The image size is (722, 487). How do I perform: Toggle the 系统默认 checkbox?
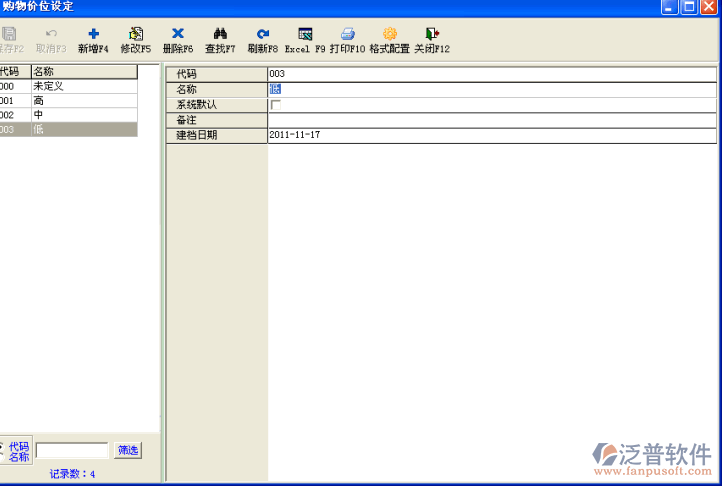pyautogui.click(x=276, y=105)
